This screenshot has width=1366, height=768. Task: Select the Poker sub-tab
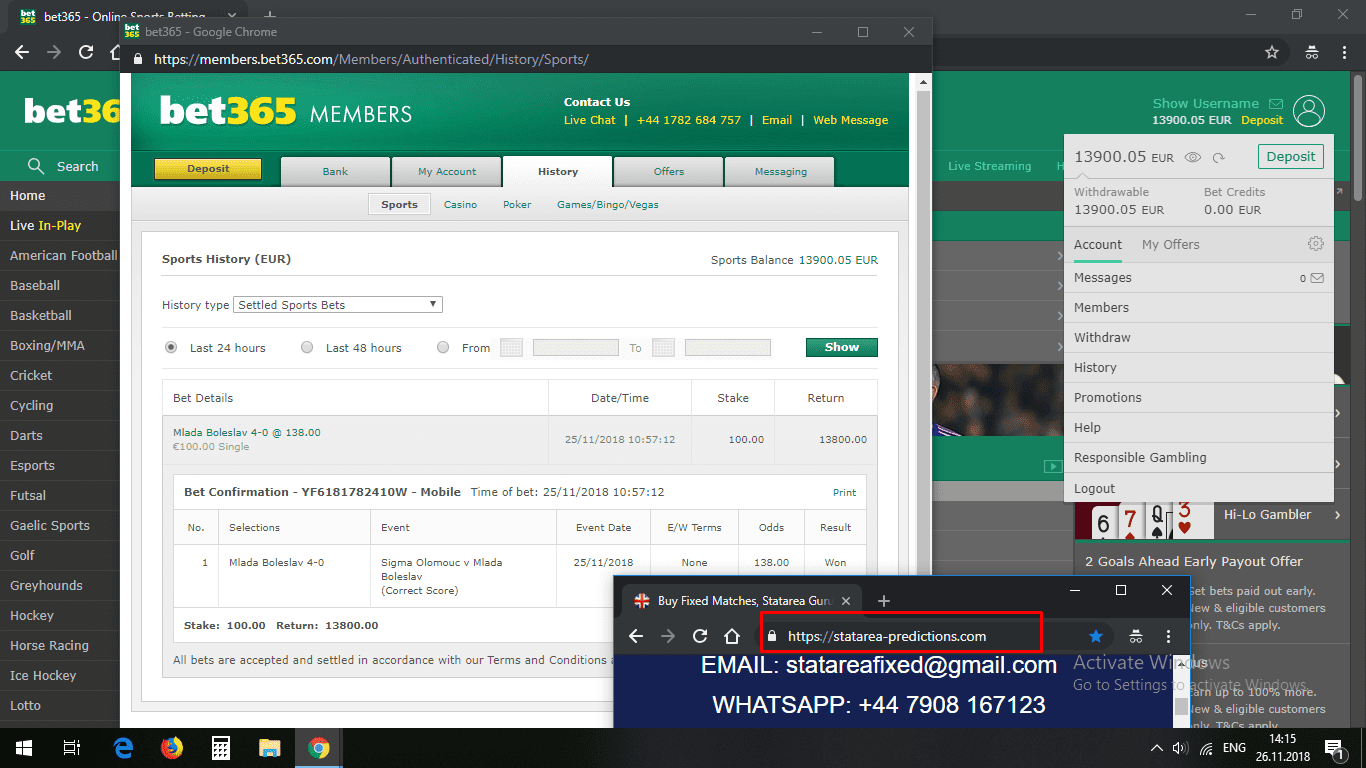[517, 204]
